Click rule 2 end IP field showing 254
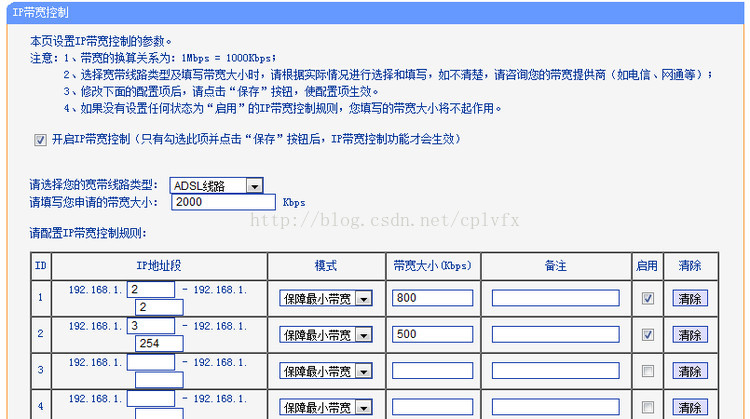Viewport: 750px width, 419px height. click(159, 343)
